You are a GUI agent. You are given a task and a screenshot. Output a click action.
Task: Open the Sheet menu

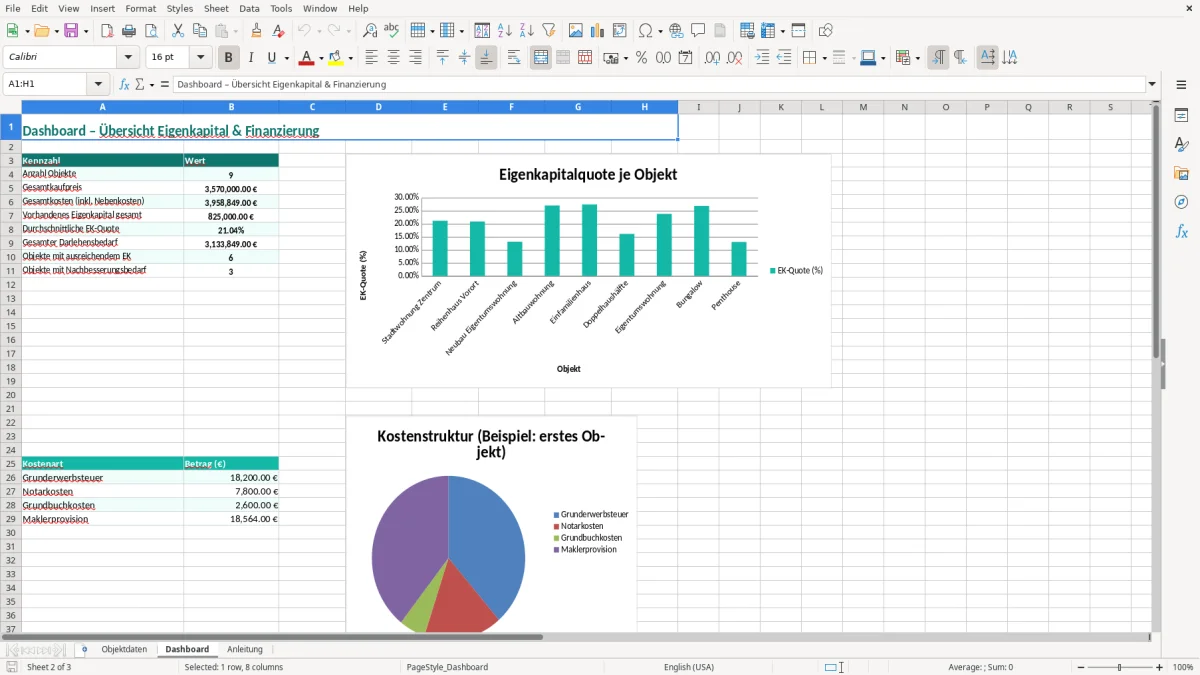click(x=216, y=8)
